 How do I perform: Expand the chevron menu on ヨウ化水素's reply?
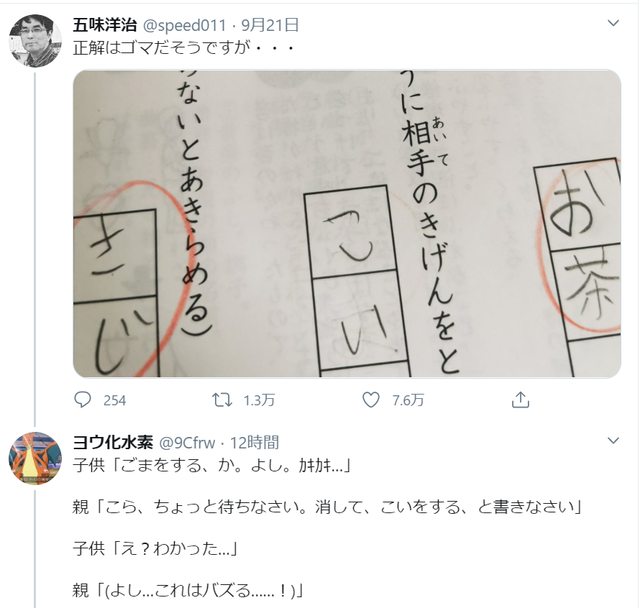[x=613, y=441]
